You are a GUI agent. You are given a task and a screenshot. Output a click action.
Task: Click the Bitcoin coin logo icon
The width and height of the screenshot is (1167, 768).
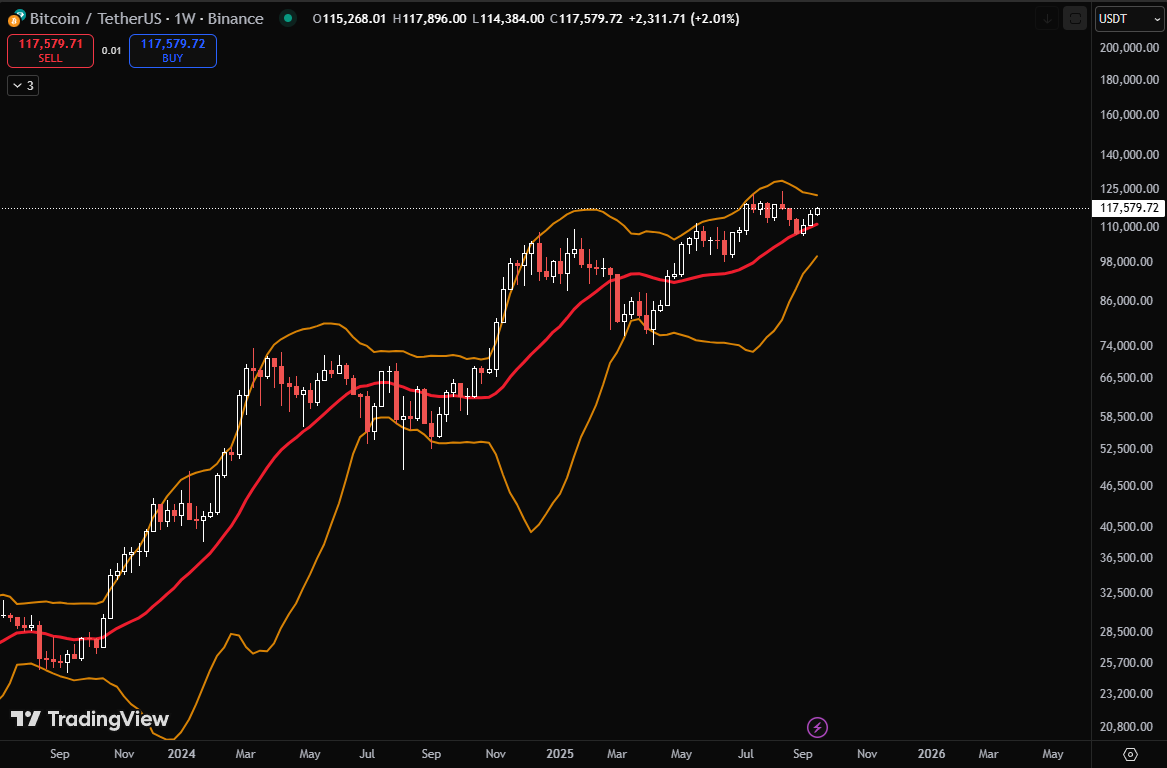15,19
